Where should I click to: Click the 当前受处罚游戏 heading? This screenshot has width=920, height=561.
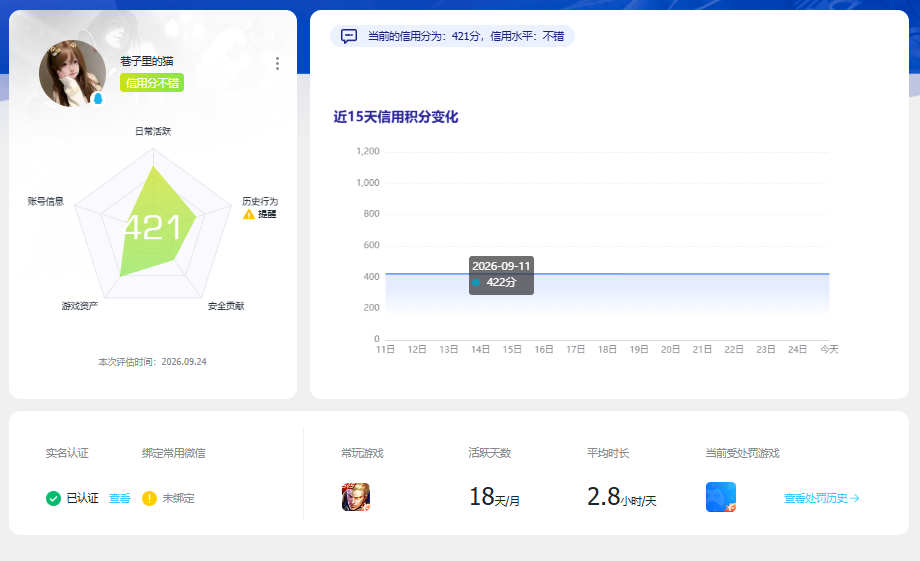point(742,453)
